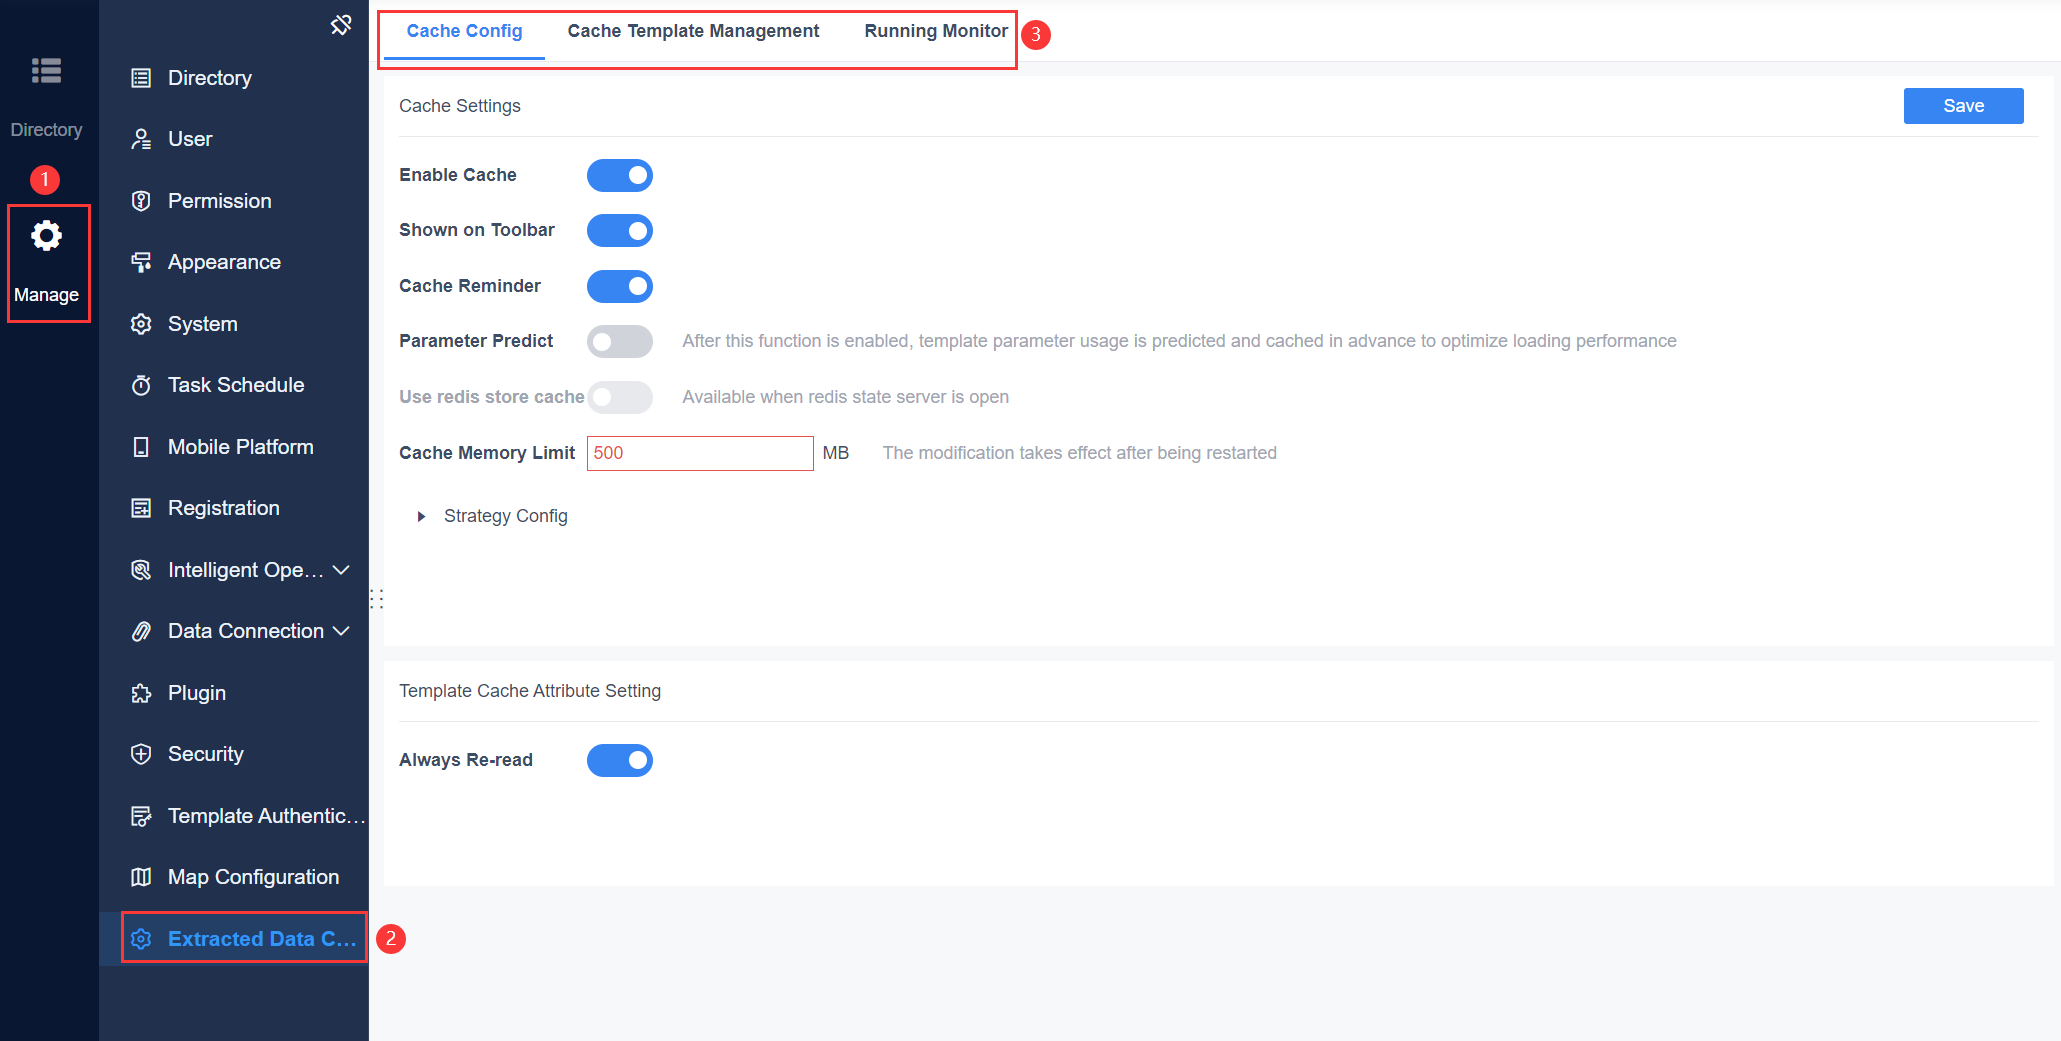The width and height of the screenshot is (2061, 1041).
Task: Open the Task Schedule section
Action: click(236, 385)
